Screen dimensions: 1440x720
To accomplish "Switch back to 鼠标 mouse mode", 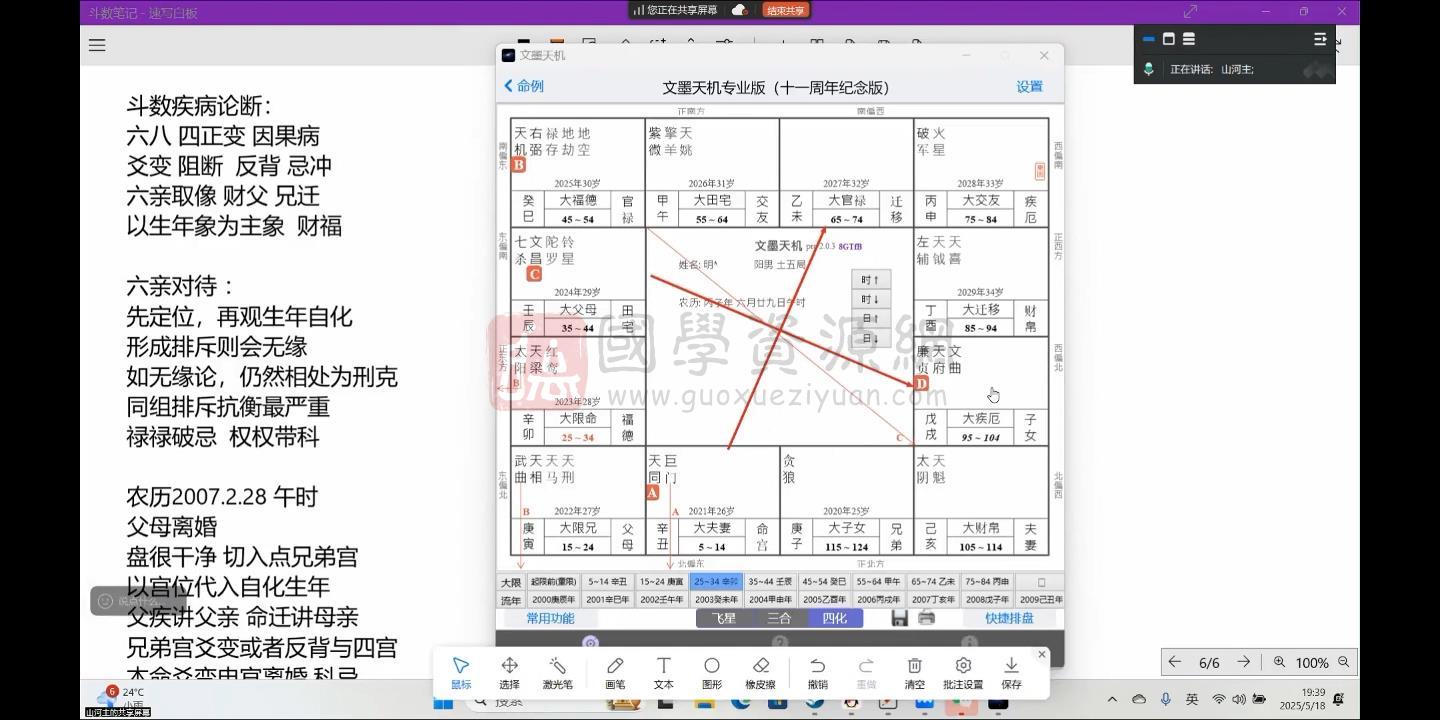I will click(x=461, y=671).
